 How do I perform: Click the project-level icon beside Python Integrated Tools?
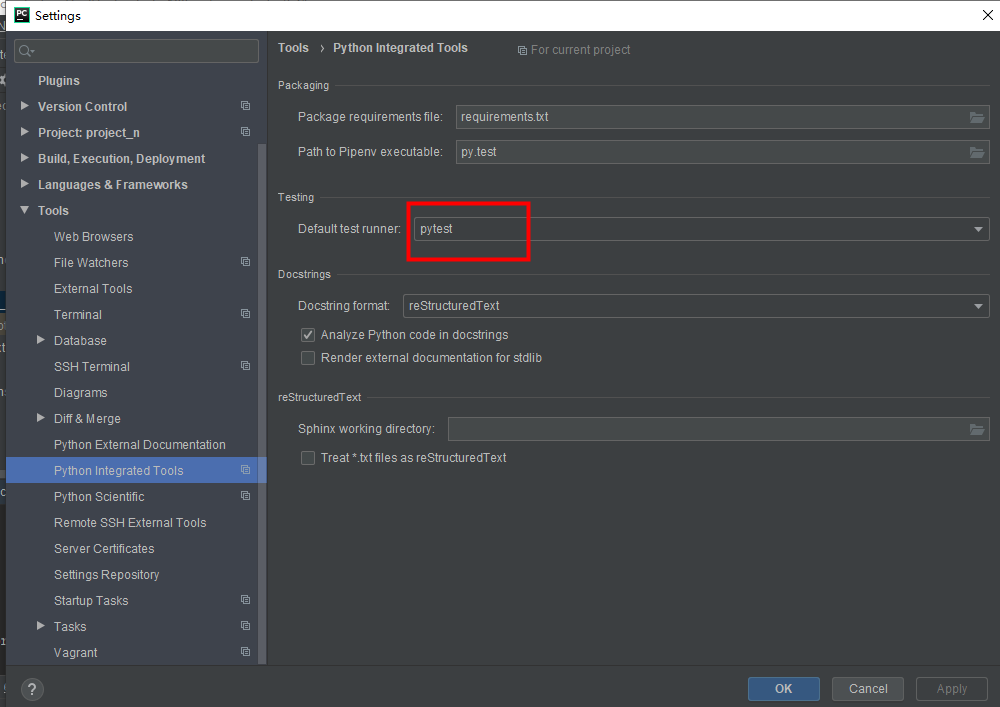[246, 470]
